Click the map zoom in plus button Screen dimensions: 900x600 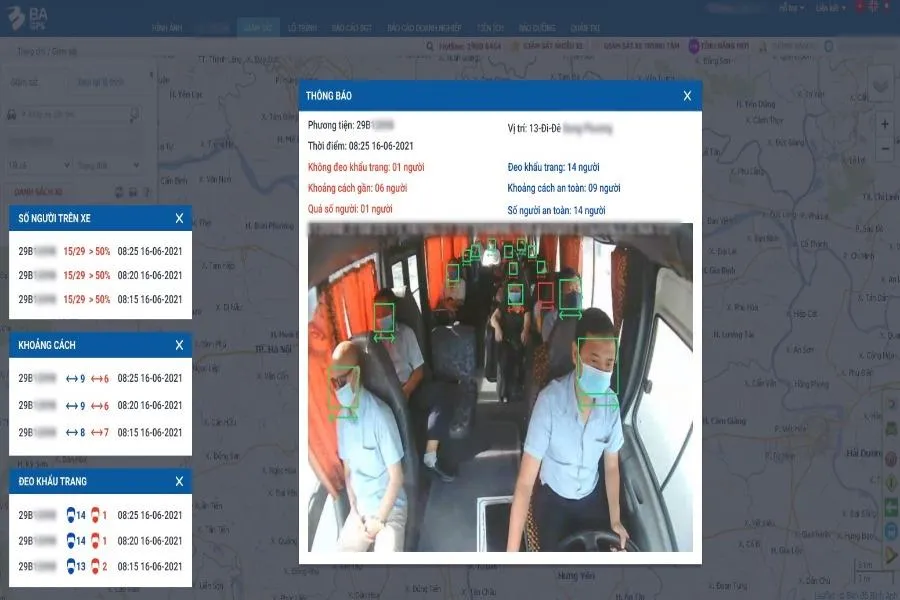884,124
